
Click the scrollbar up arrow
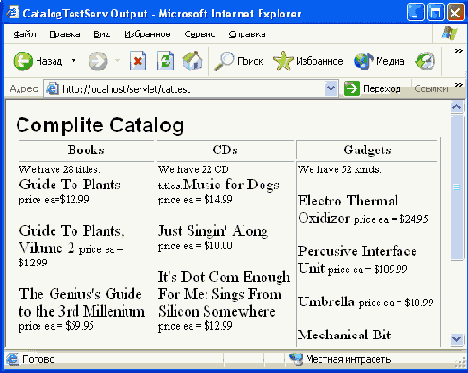[x=457, y=107]
